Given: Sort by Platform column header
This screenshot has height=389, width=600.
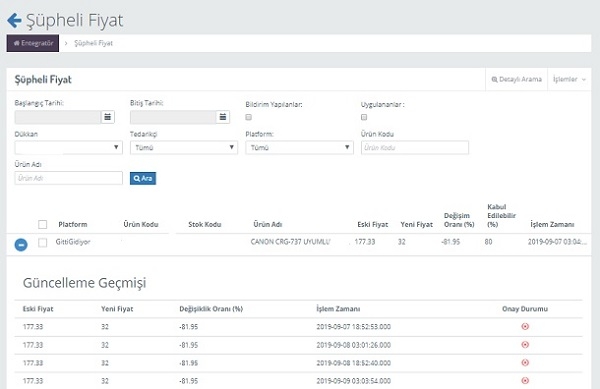Looking at the screenshot, I should (x=73, y=225).
